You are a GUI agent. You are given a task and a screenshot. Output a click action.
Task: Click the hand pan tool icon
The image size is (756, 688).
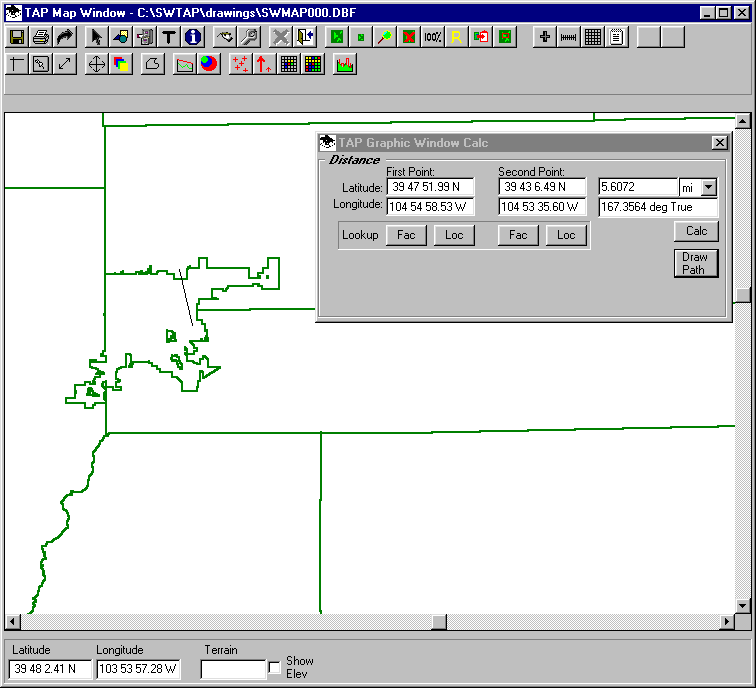click(225, 37)
